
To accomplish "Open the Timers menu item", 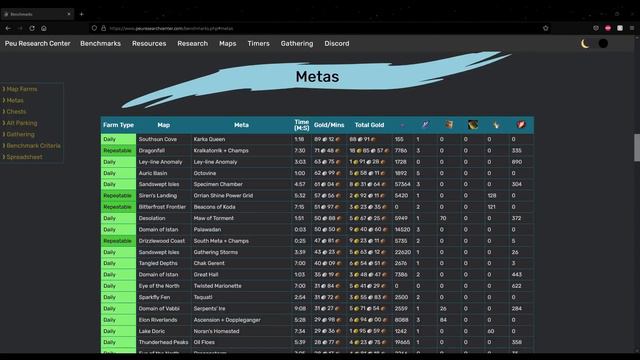I will tap(258, 43).
